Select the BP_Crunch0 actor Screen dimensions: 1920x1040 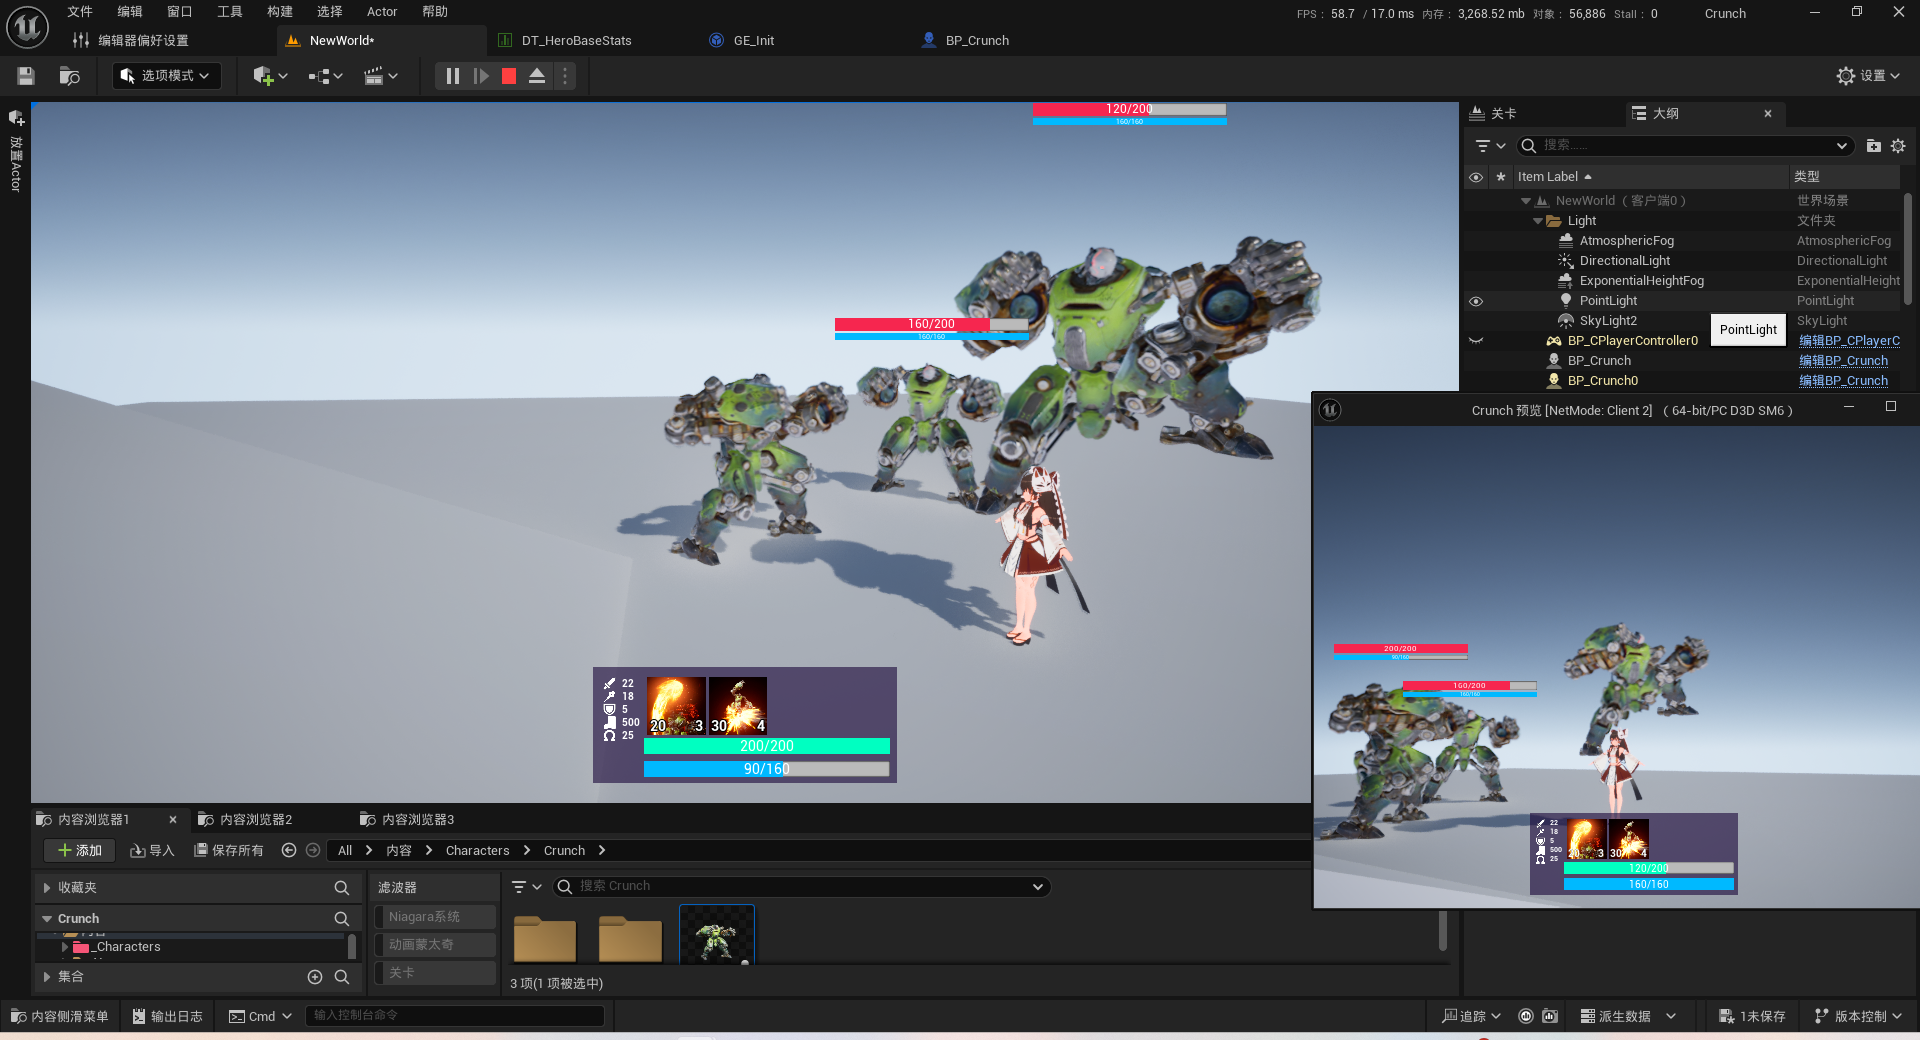click(1602, 381)
